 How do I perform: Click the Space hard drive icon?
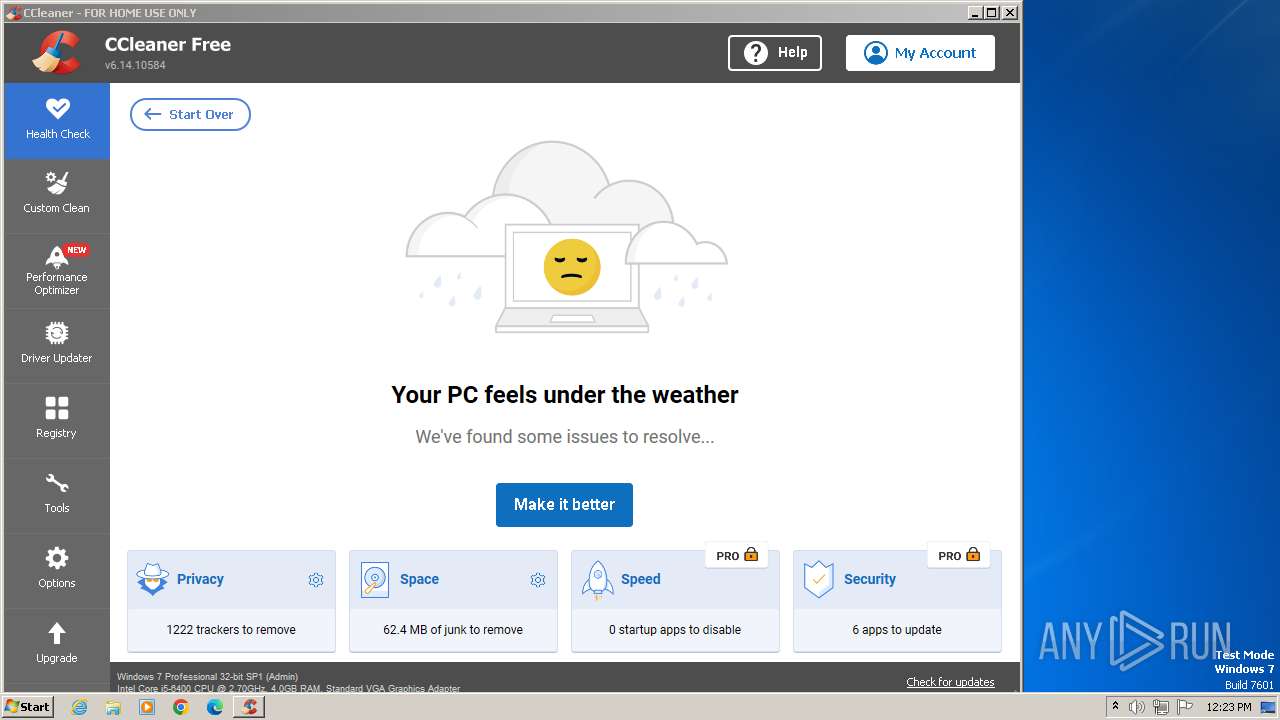[x=375, y=579]
